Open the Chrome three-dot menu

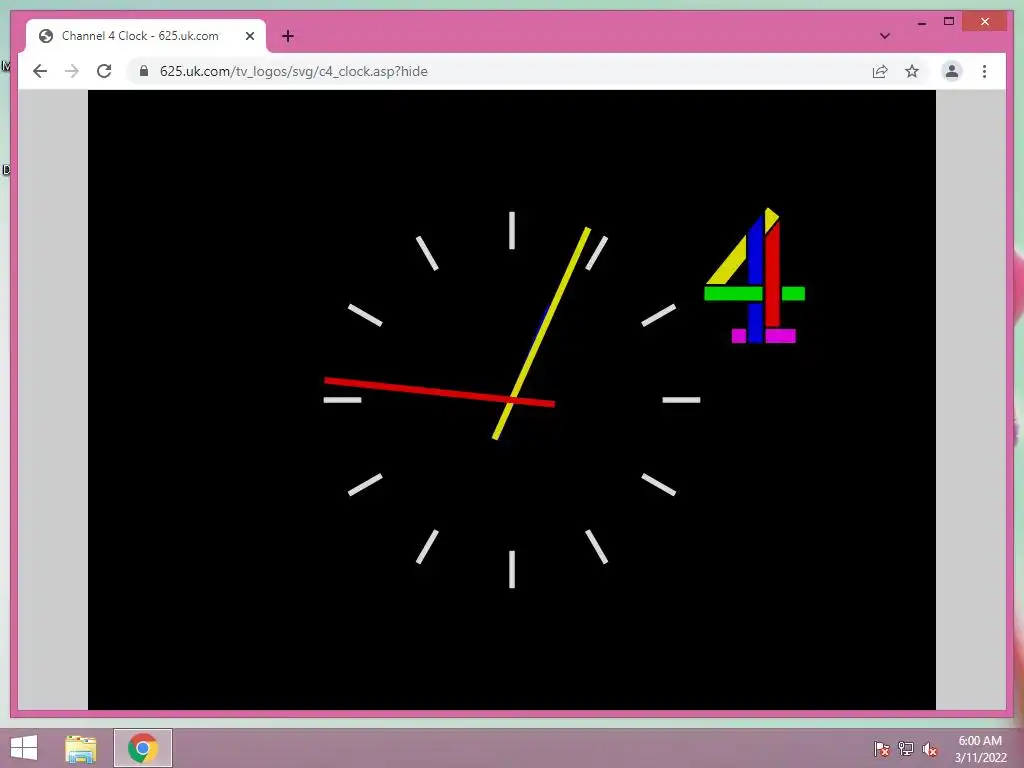984,71
